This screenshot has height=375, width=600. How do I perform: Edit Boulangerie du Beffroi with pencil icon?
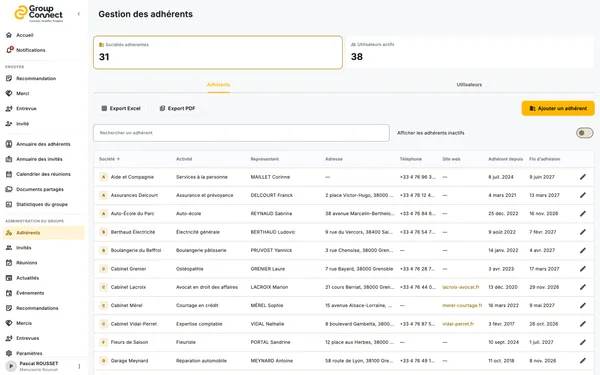tap(582, 250)
